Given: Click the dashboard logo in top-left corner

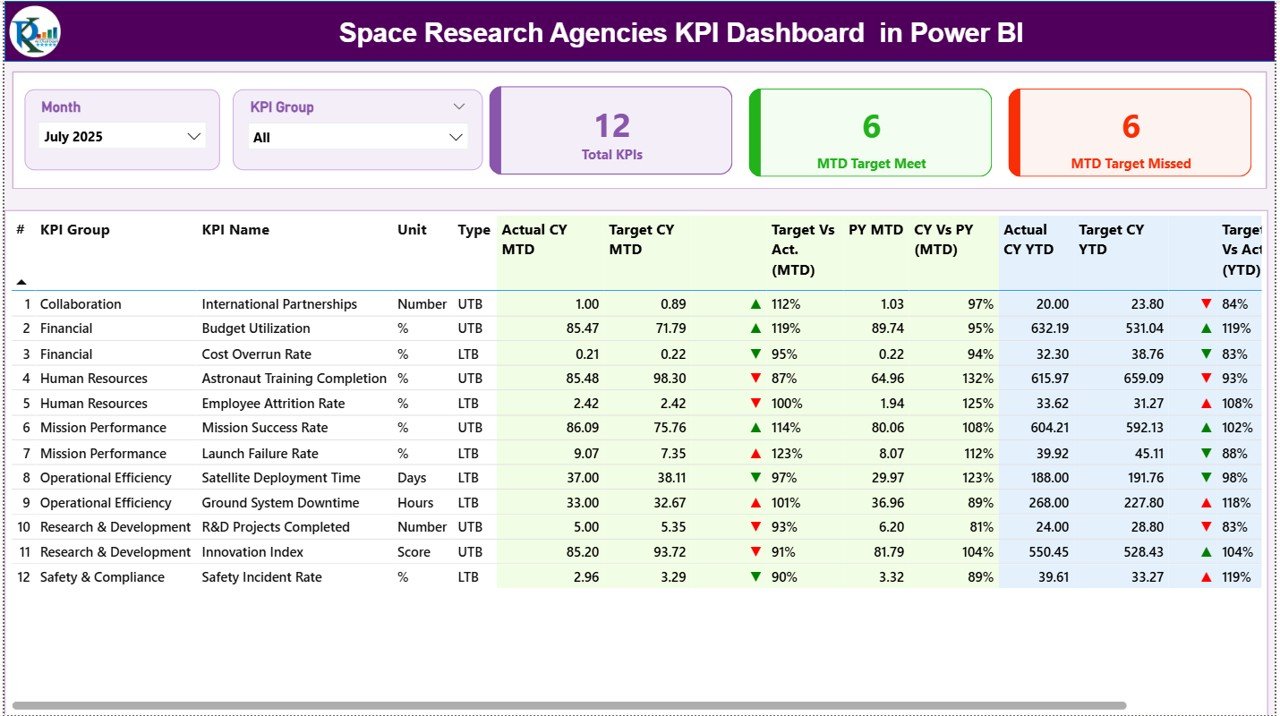Looking at the screenshot, I should 34,31.
